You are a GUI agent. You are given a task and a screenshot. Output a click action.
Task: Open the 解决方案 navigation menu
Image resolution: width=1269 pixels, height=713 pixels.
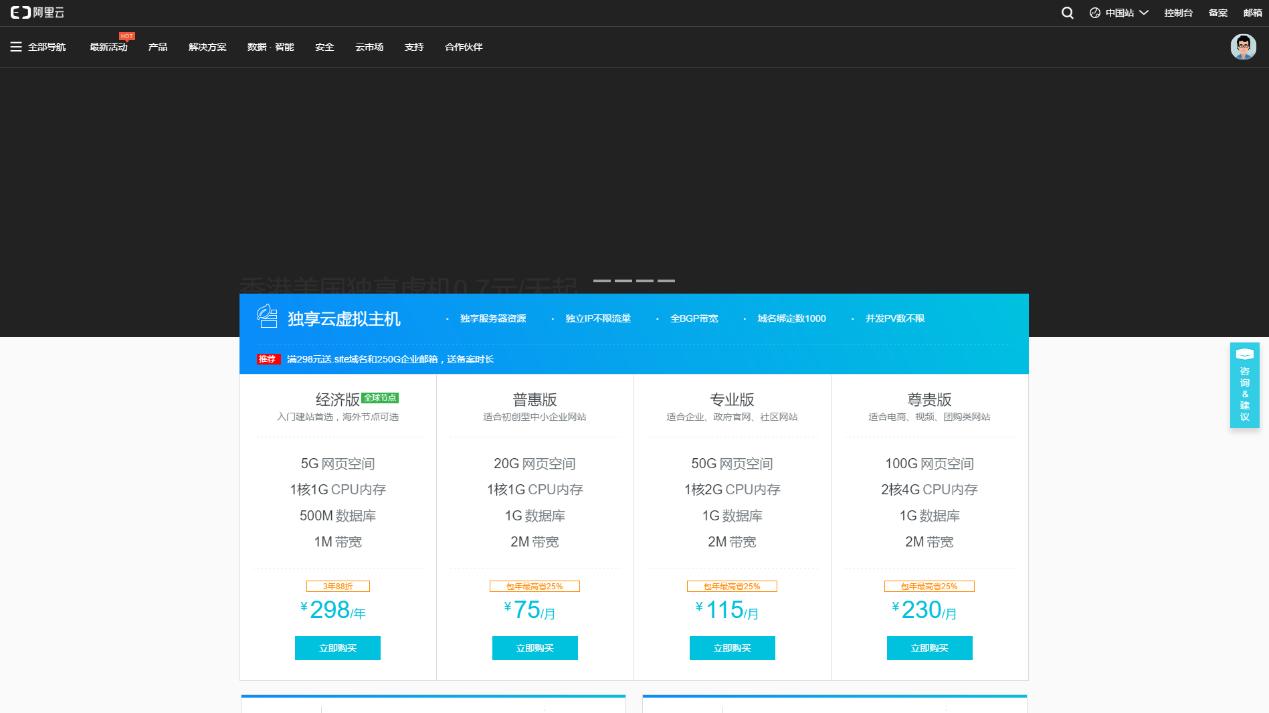pos(206,47)
